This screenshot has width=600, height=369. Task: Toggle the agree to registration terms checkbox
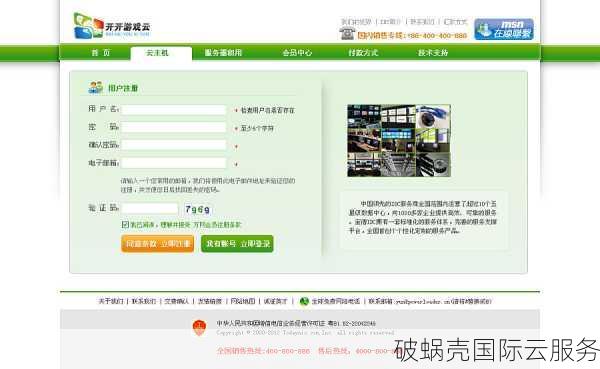(125, 224)
